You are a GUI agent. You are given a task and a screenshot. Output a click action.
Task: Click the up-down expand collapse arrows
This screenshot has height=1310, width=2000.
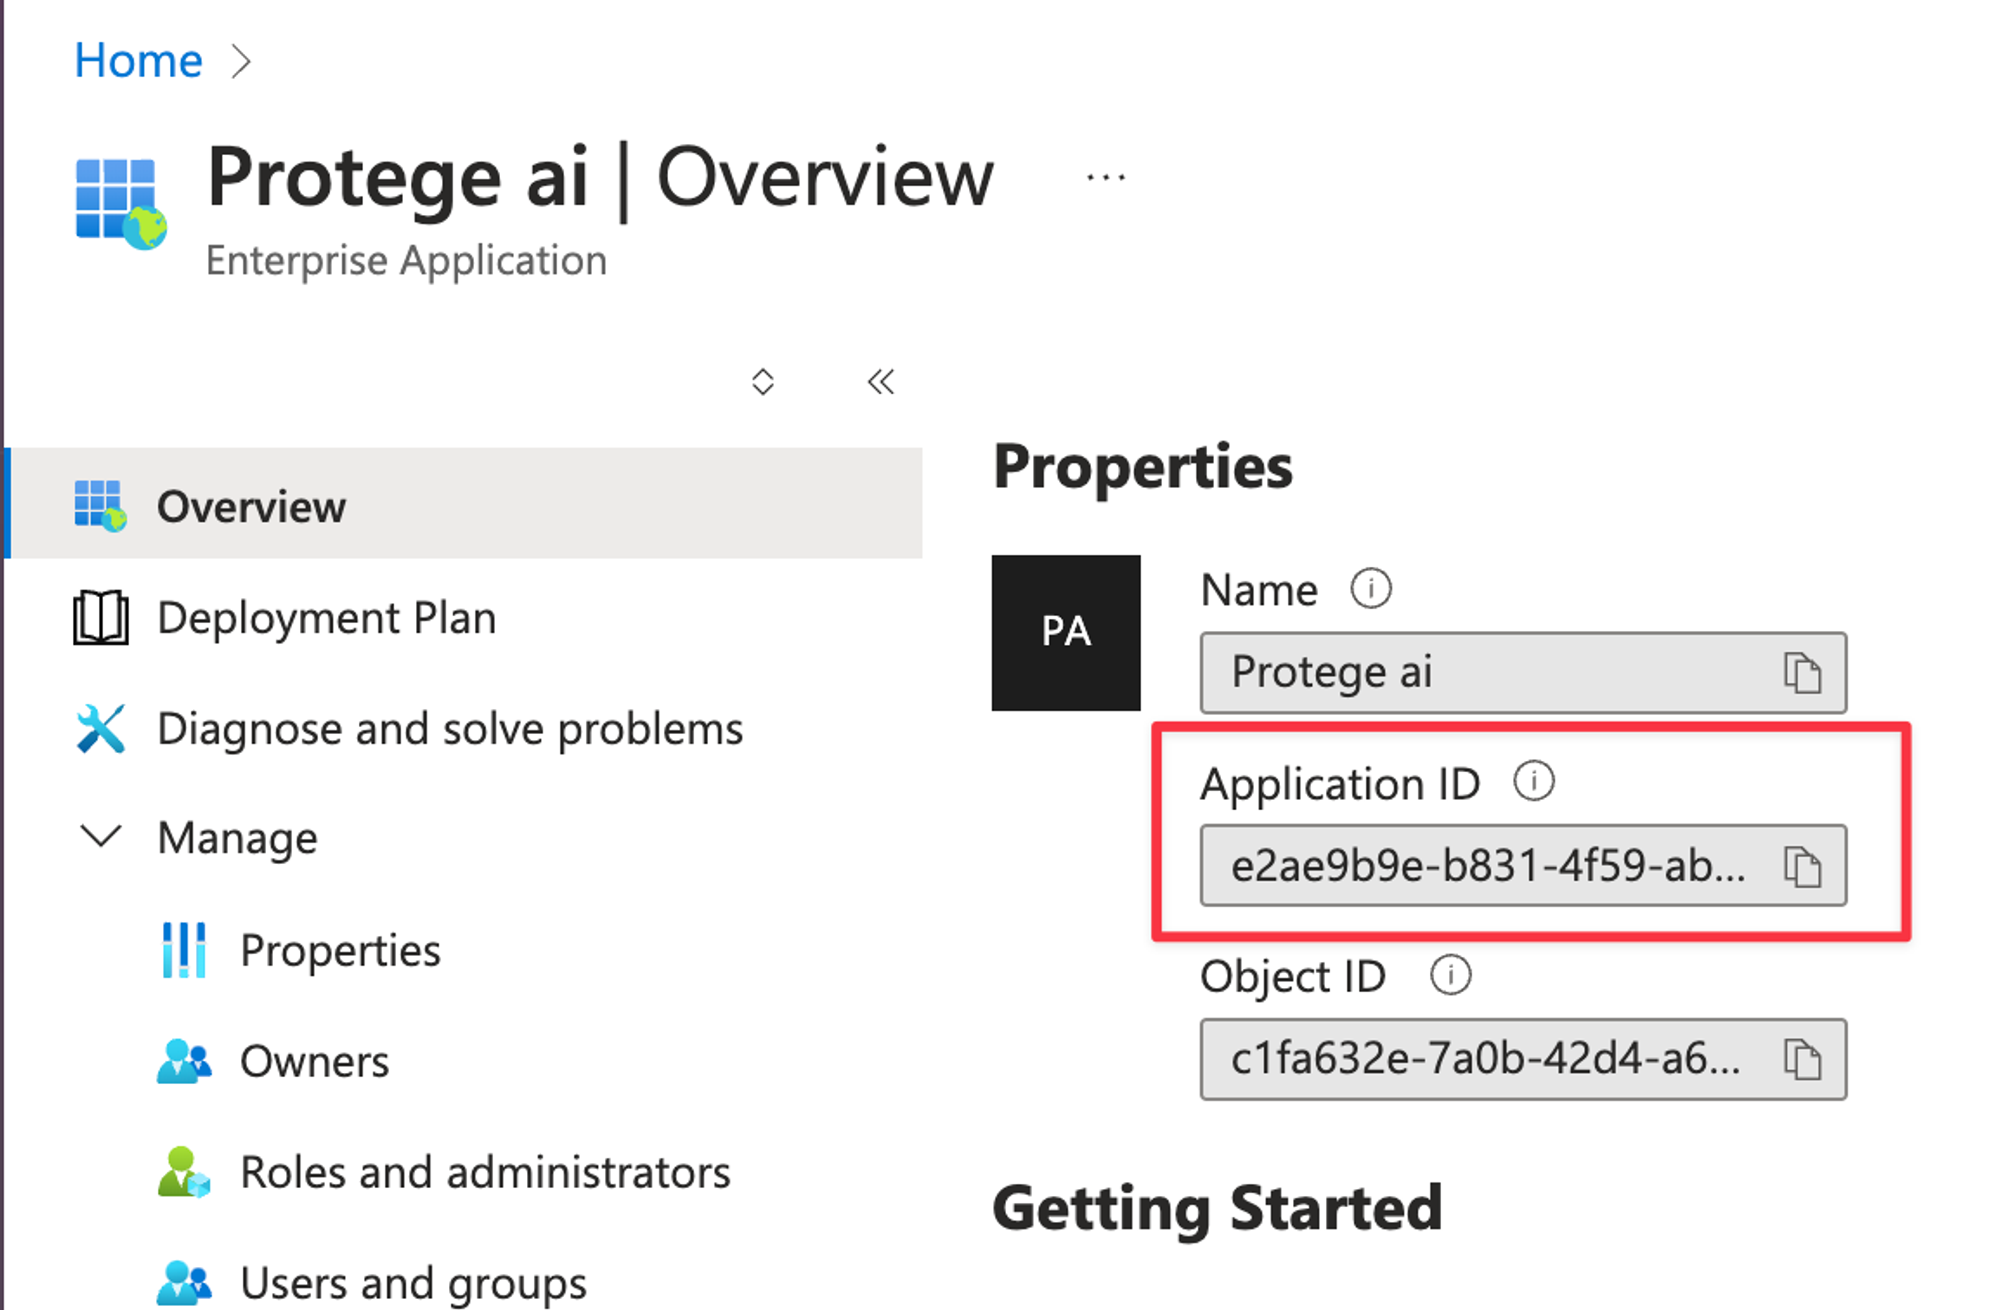click(762, 381)
